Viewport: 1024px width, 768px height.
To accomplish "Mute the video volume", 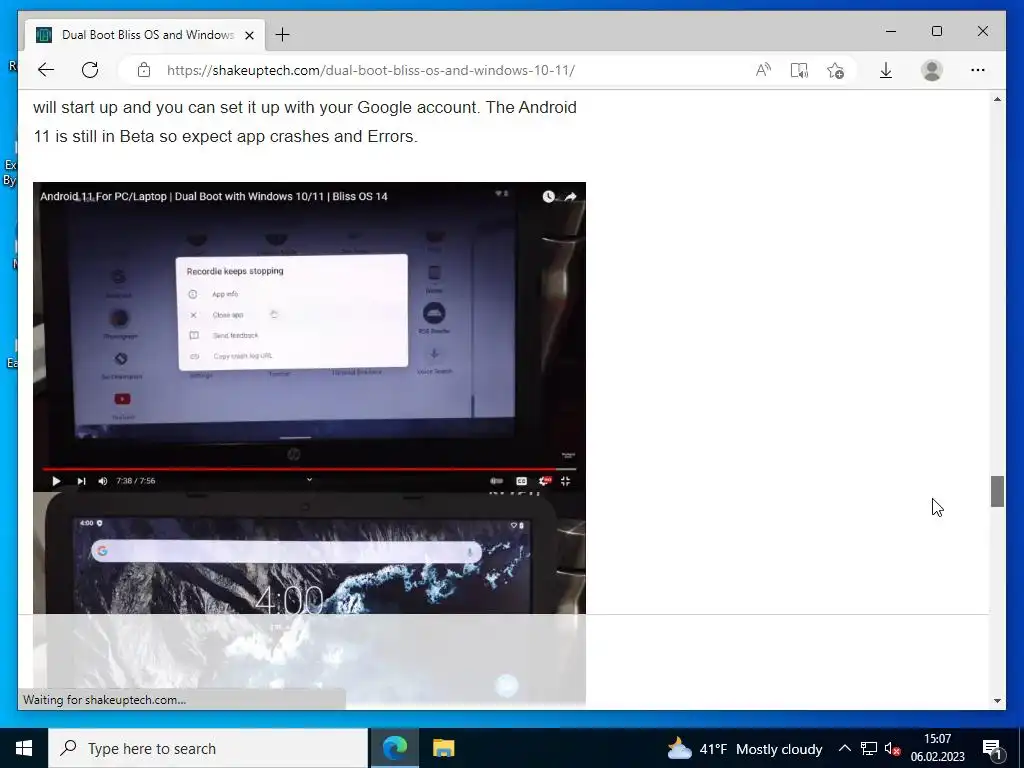I will 103,481.
